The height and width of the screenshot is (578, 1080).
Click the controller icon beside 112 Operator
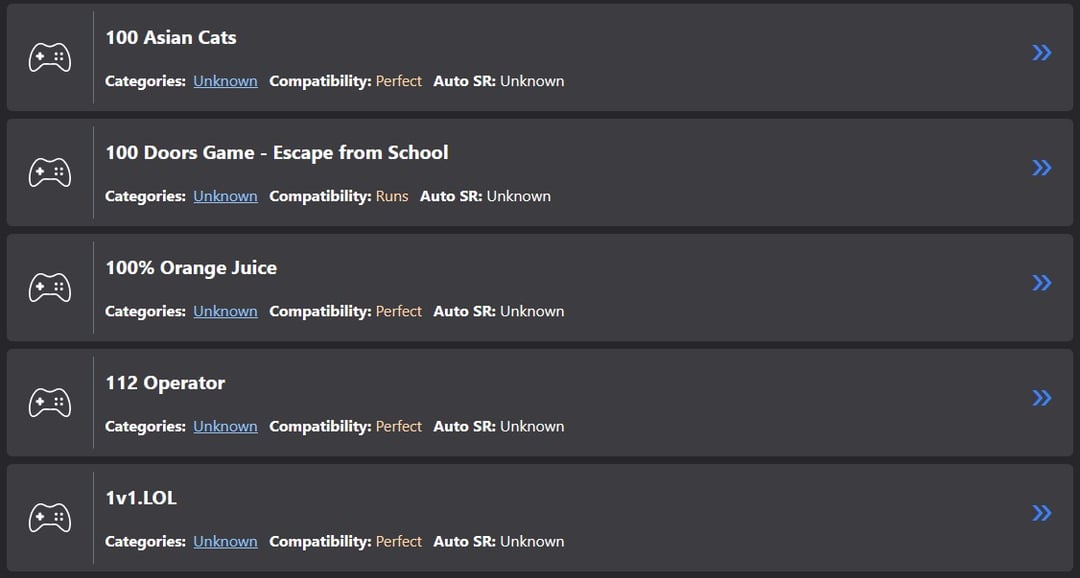pos(49,402)
